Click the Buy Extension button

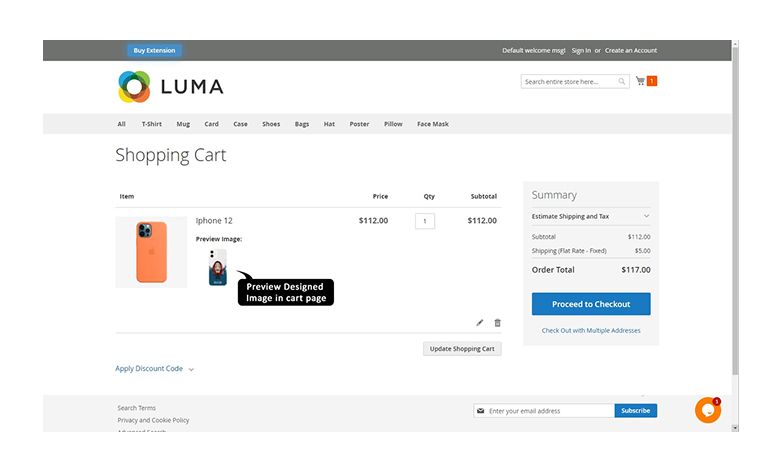154,50
